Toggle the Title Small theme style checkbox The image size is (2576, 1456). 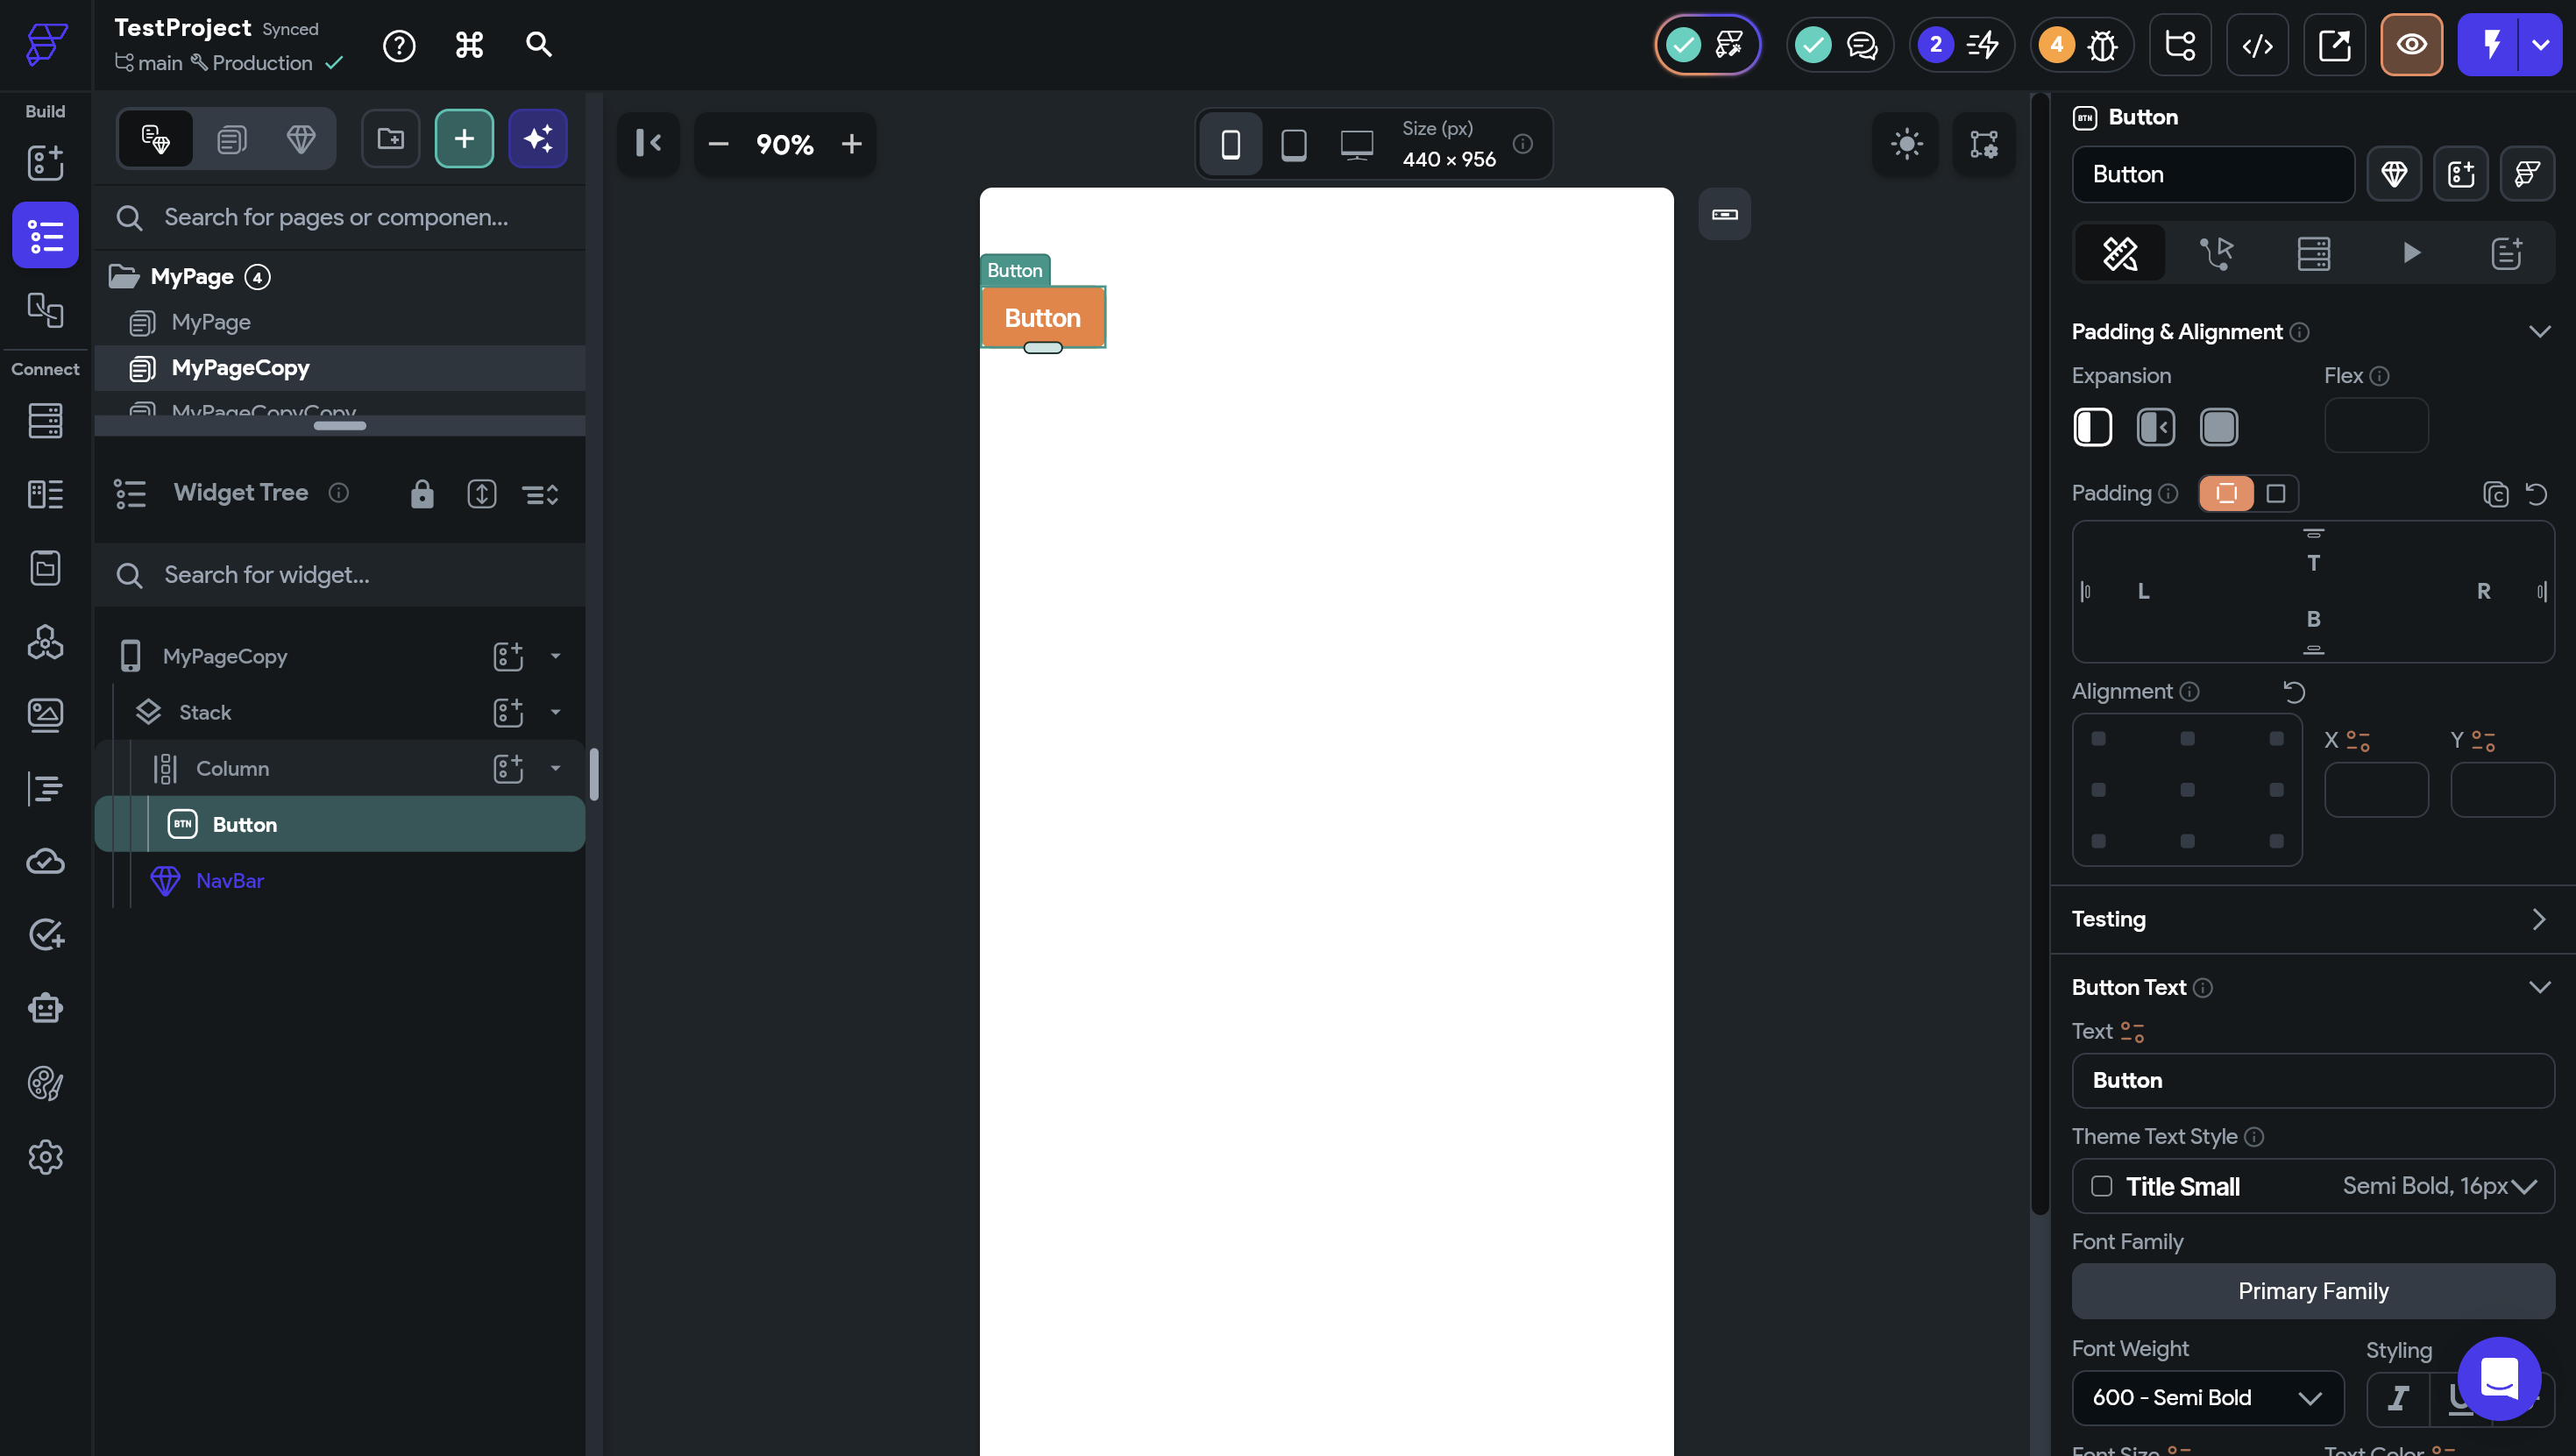(2101, 1186)
